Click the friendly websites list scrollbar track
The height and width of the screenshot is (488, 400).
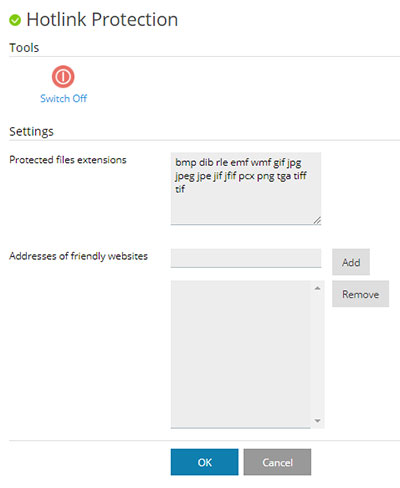tap(318, 354)
